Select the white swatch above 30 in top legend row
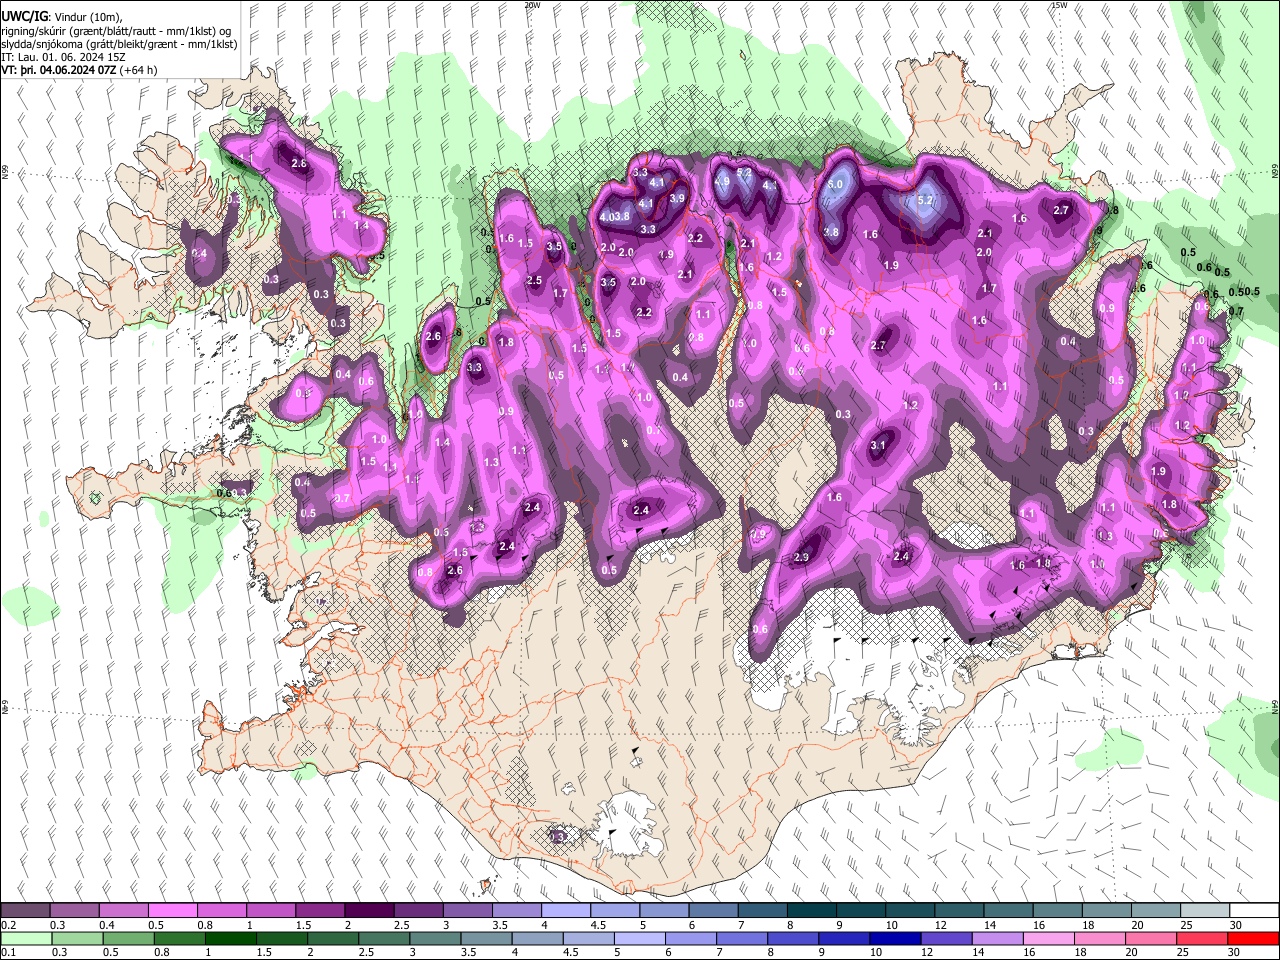Screen dimensions: 1280x960 [1254, 910]
